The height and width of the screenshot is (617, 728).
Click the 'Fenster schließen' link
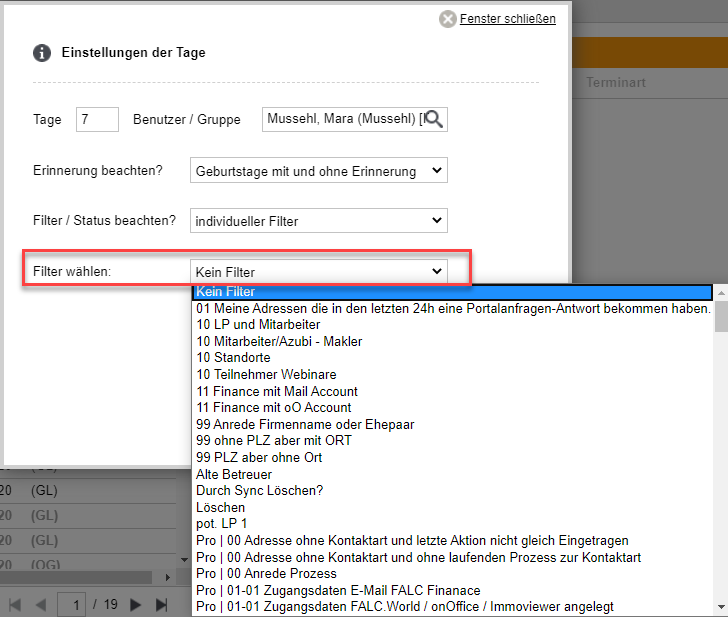click(x=507, y=19)
